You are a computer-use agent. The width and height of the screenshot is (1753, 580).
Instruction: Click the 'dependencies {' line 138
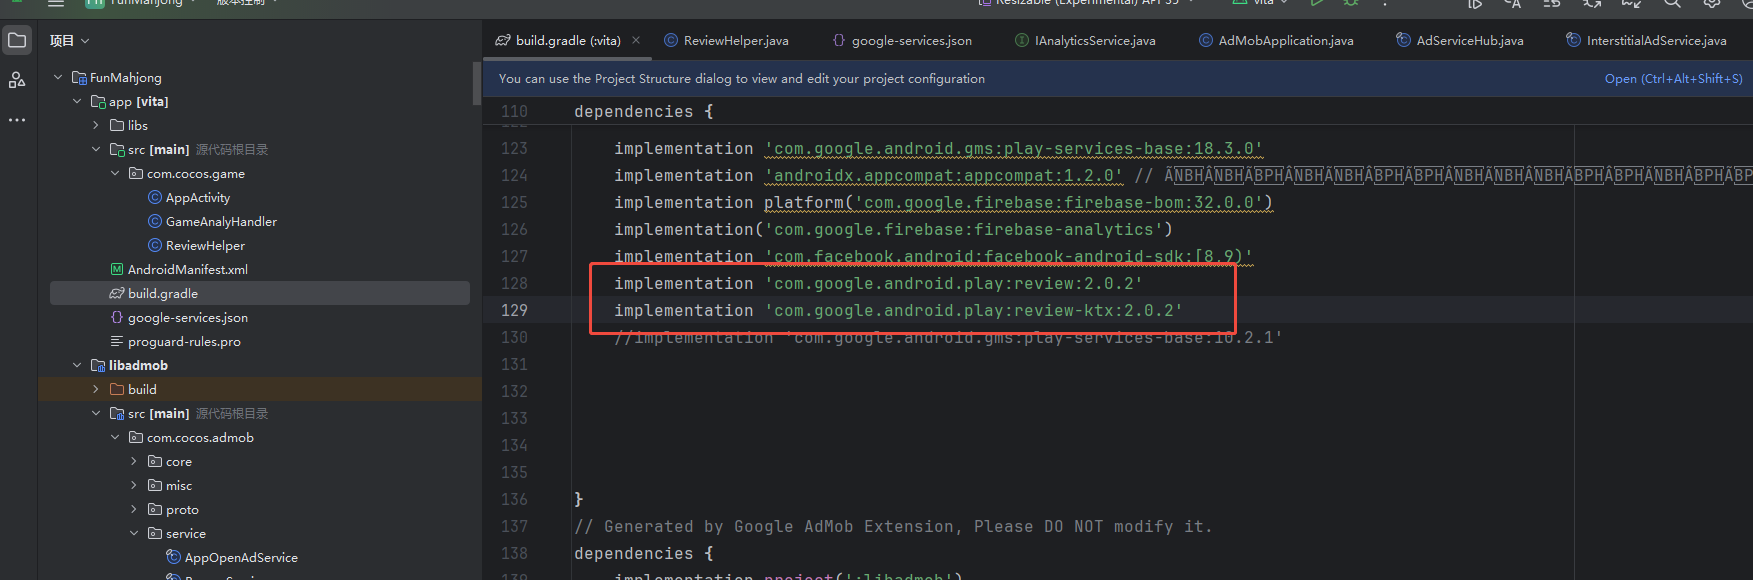coord(643,553)
